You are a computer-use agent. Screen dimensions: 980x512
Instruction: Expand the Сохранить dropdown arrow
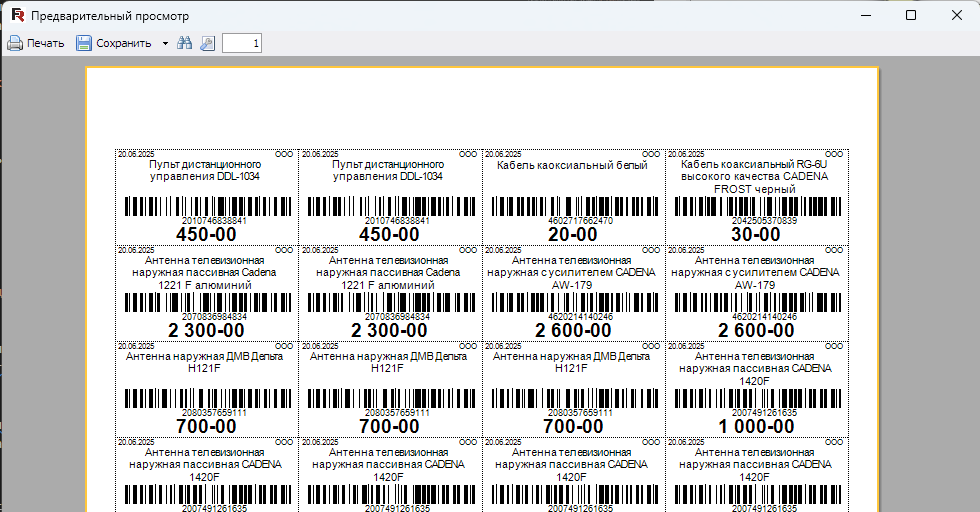coord(165,43)
